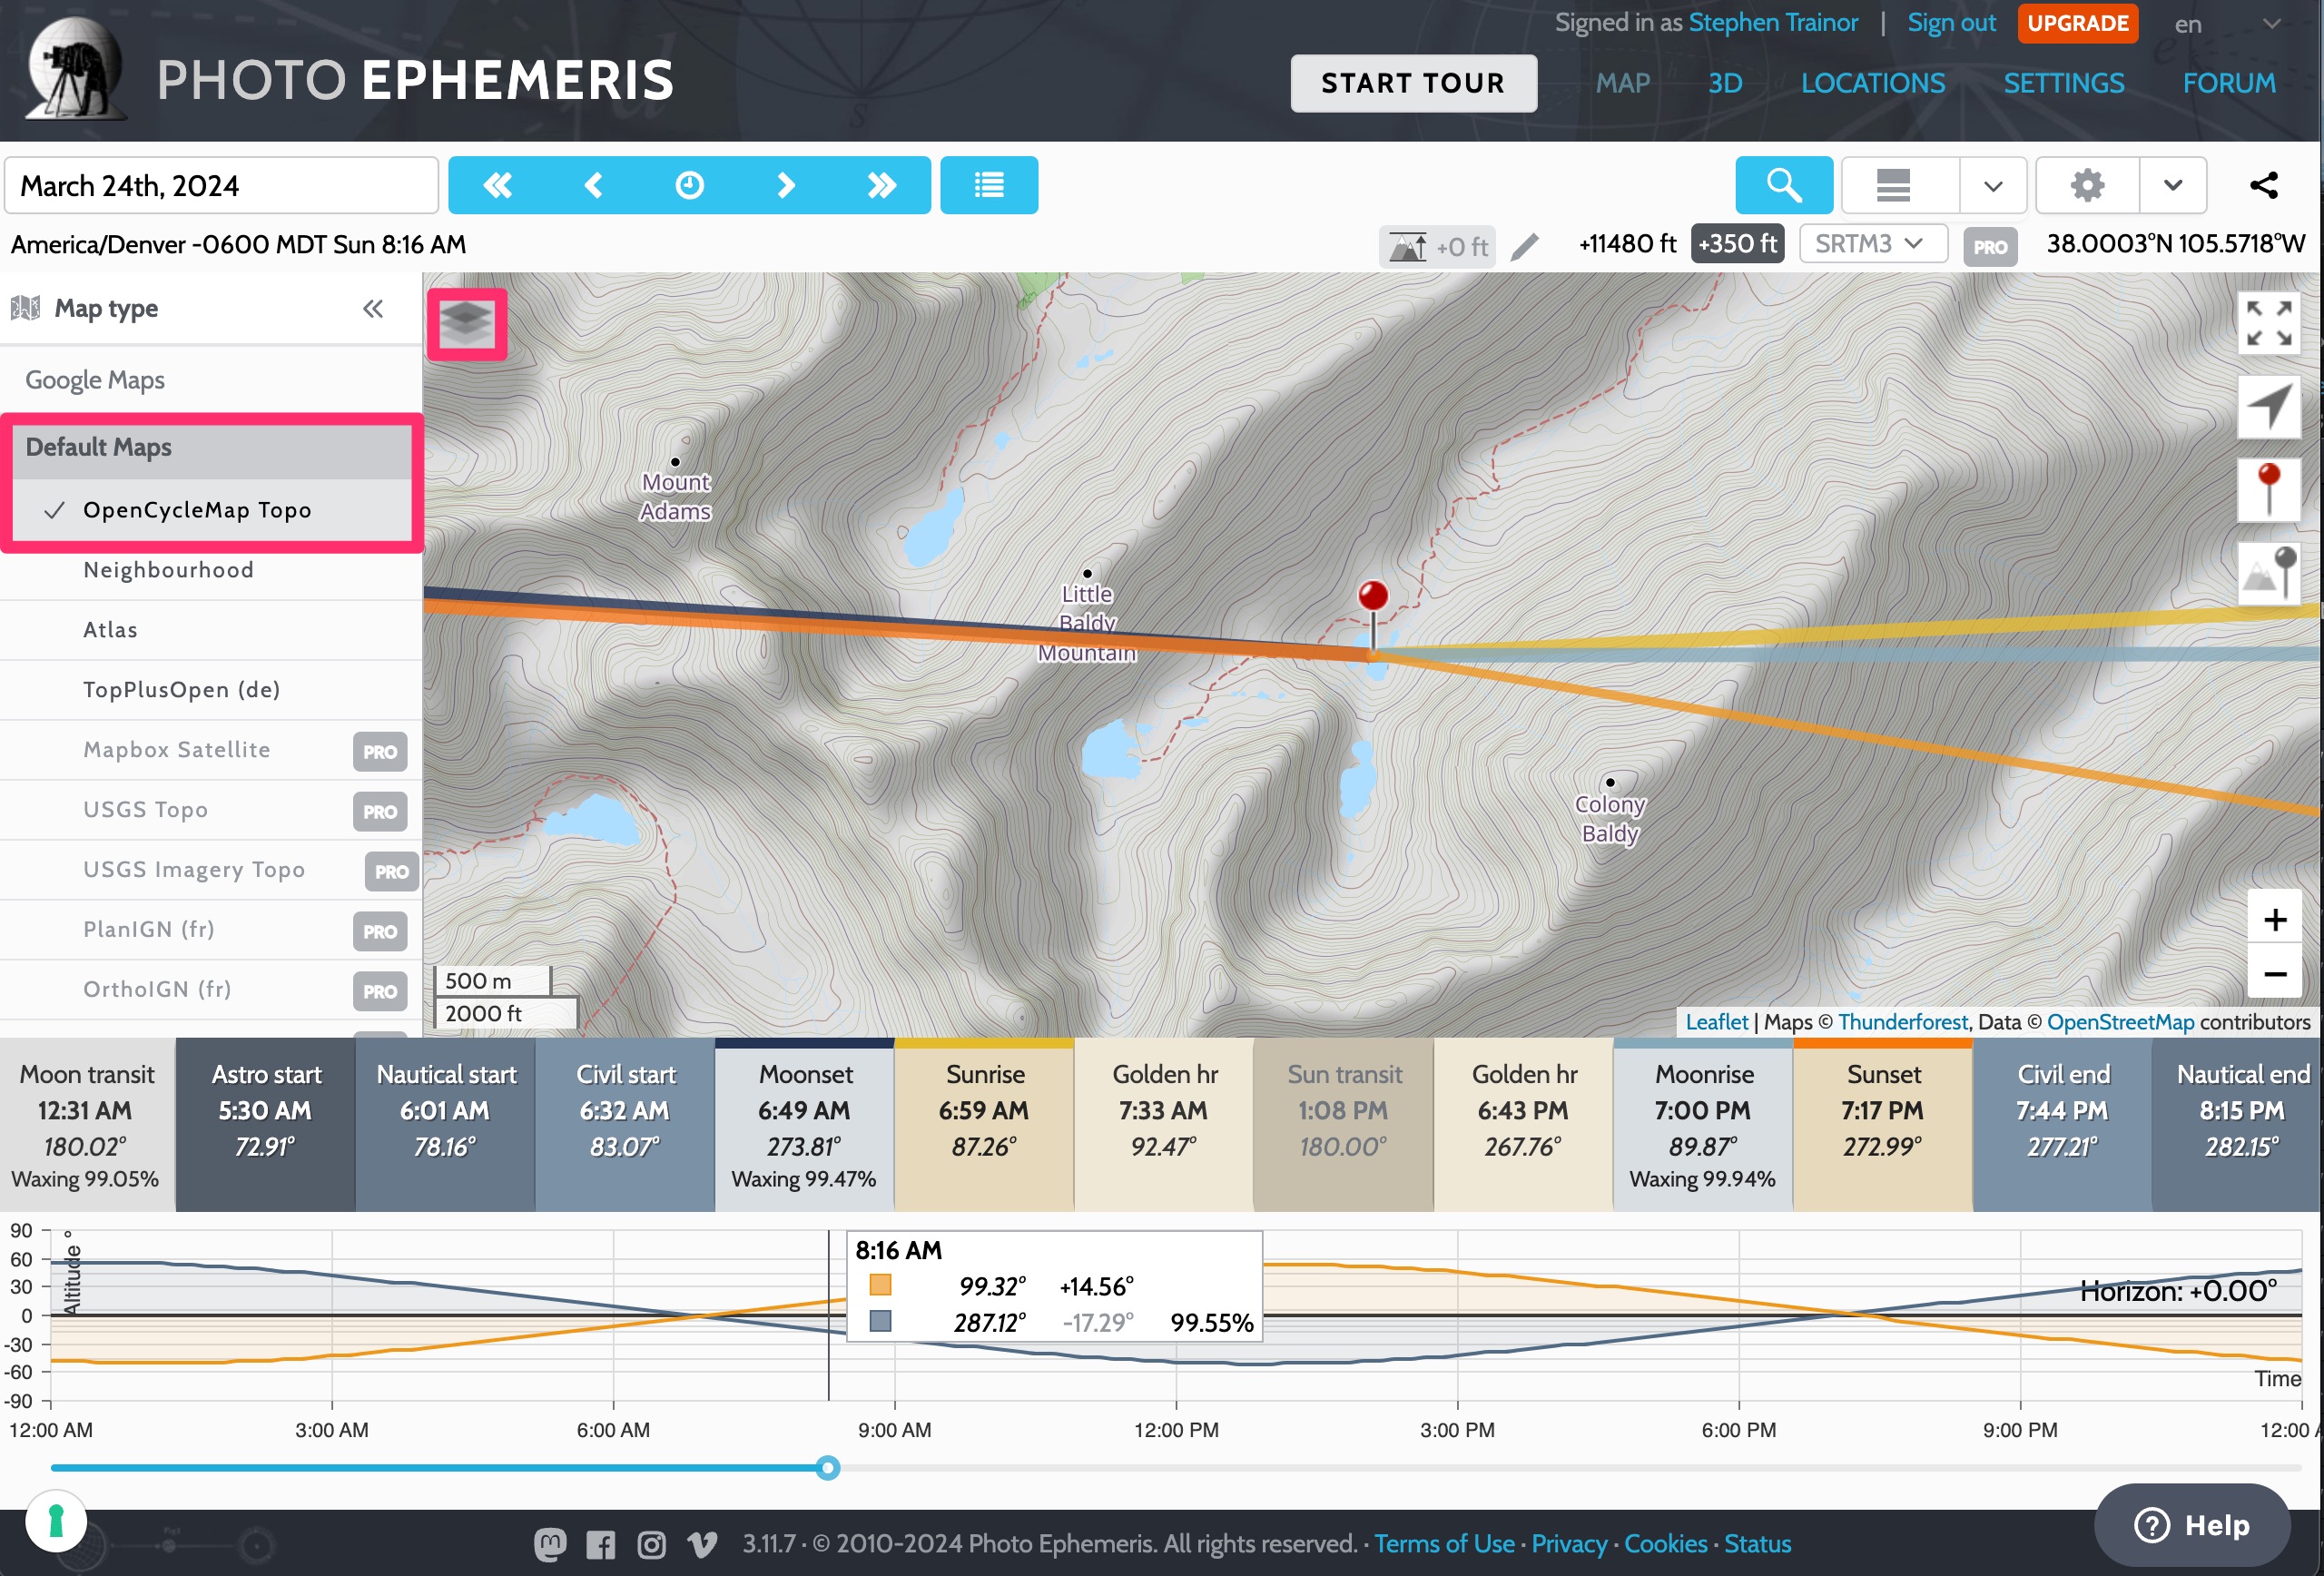Screen dimensions: 2324x1576
Task: Open the Vimeo channel icon
Action: [702, 1545]
